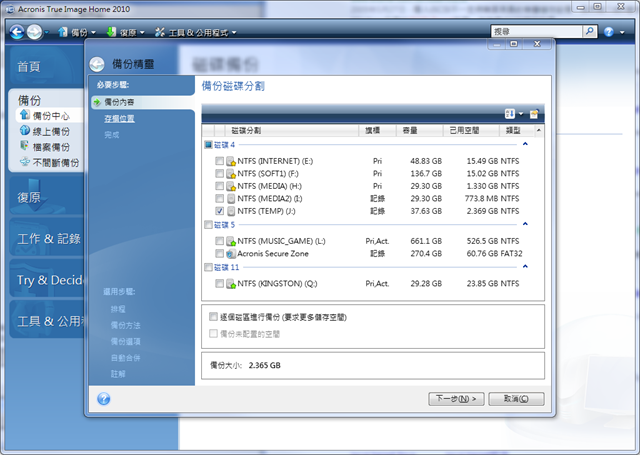Click the back arrow in main toolbar

click(16, 31)
